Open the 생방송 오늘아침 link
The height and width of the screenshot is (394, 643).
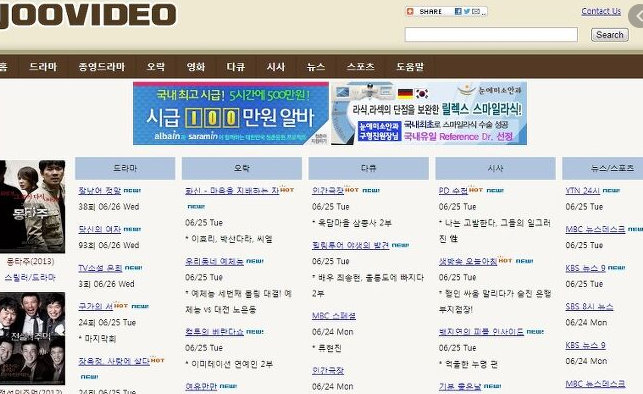468,261
